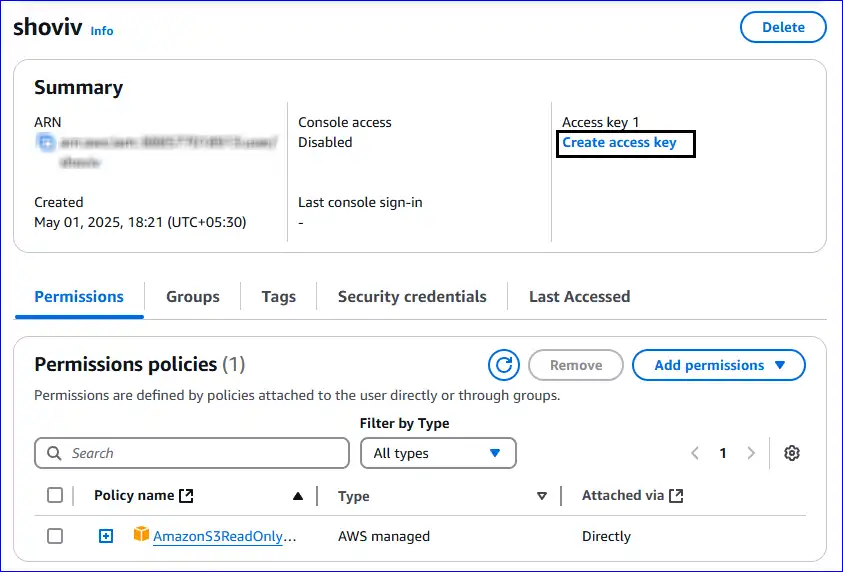Select all policies with header checkbox
Screen dimensions: 843x572
pos(55,495)
